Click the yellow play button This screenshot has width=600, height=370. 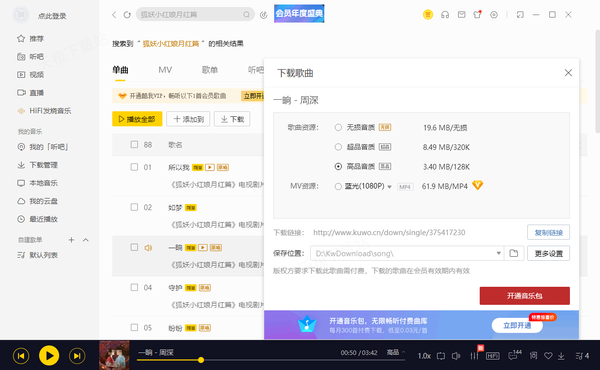(x=49, y=356)
